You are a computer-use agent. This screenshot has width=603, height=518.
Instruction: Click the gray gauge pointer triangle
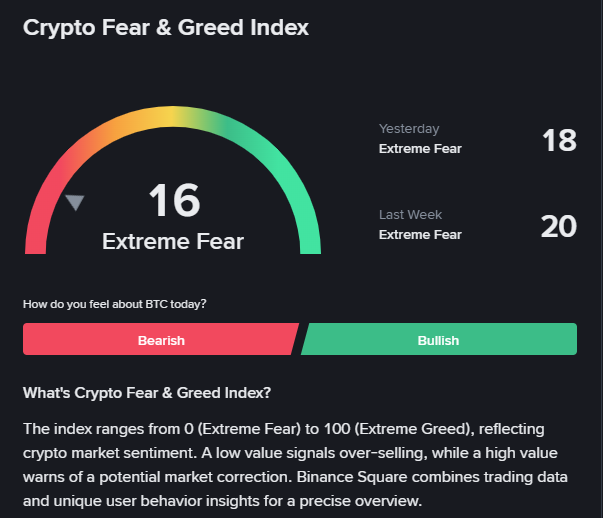click(x=75, y=202)
